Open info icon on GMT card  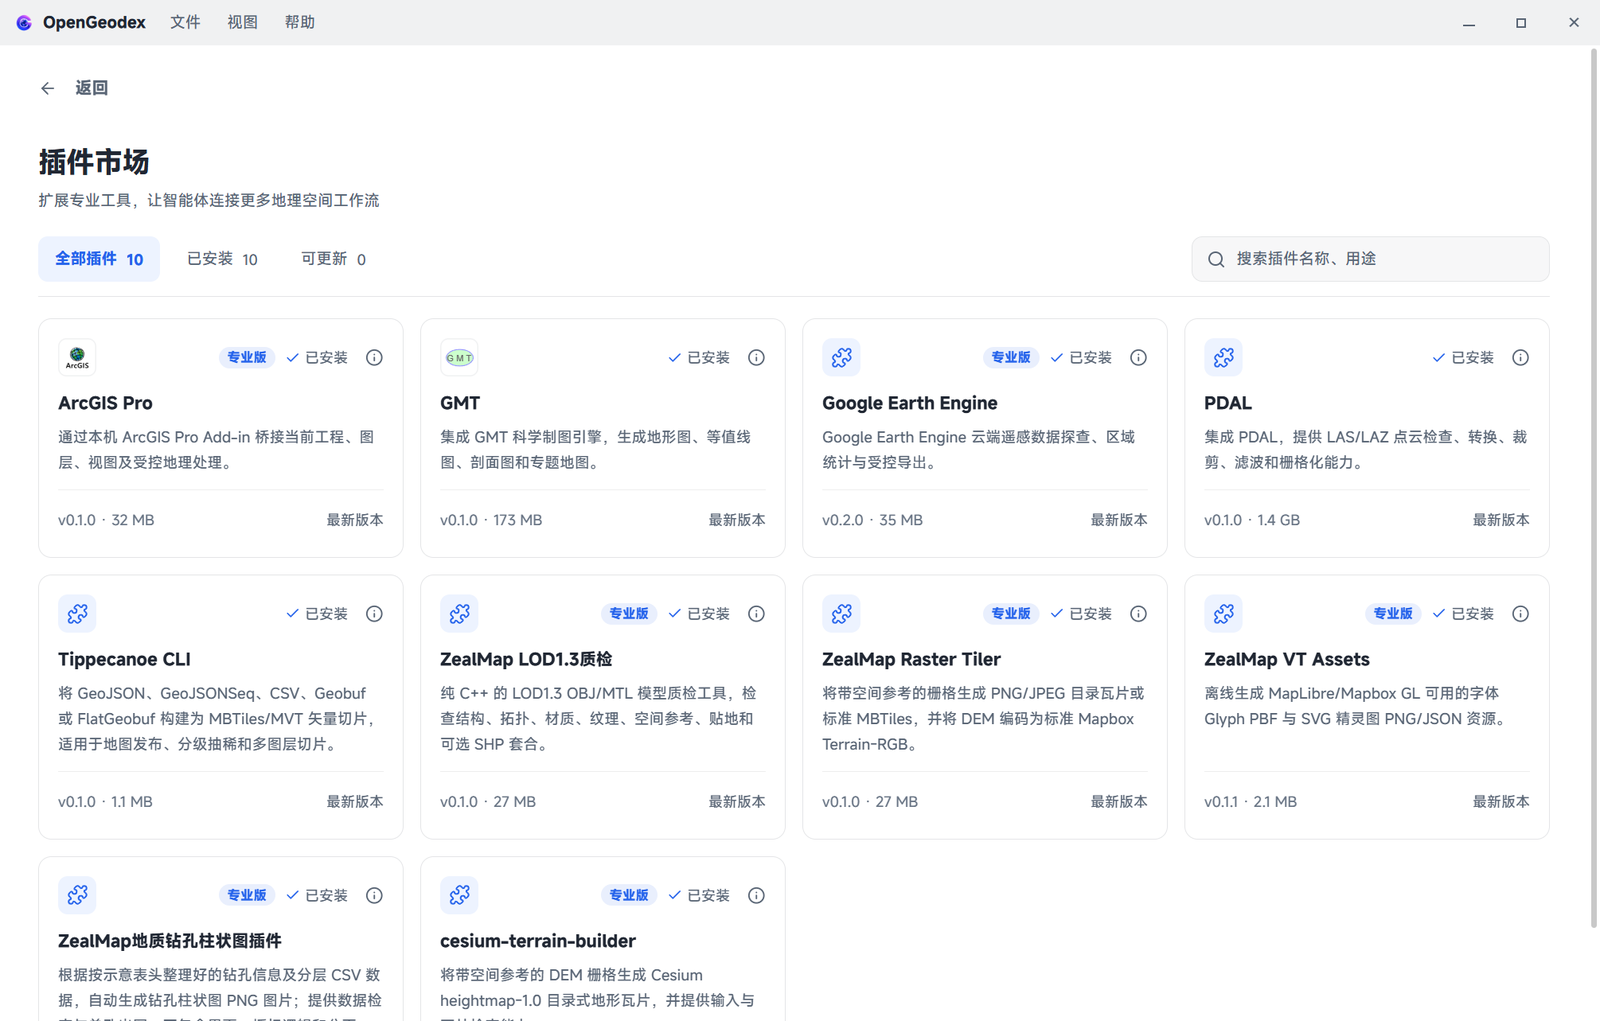(756, 358)
